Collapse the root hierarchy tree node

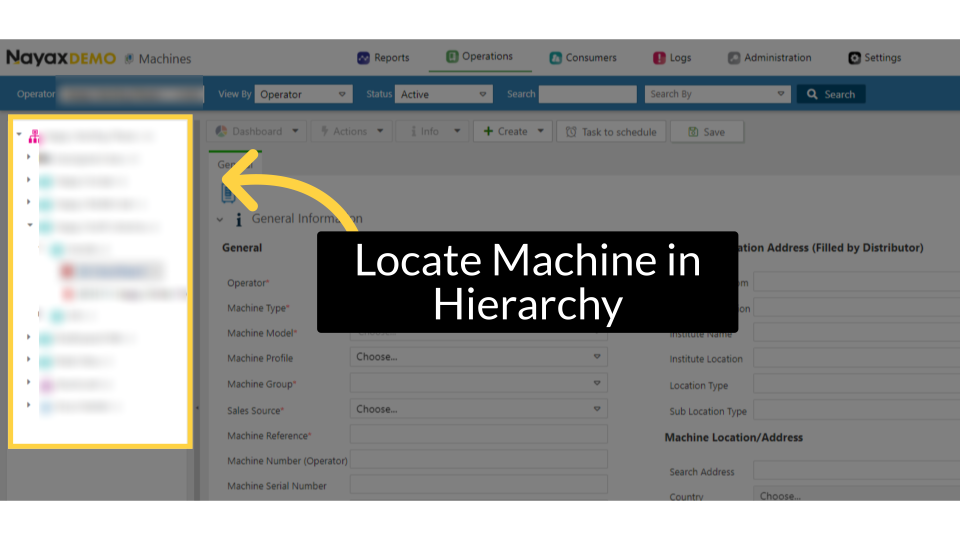click(19, 134)
